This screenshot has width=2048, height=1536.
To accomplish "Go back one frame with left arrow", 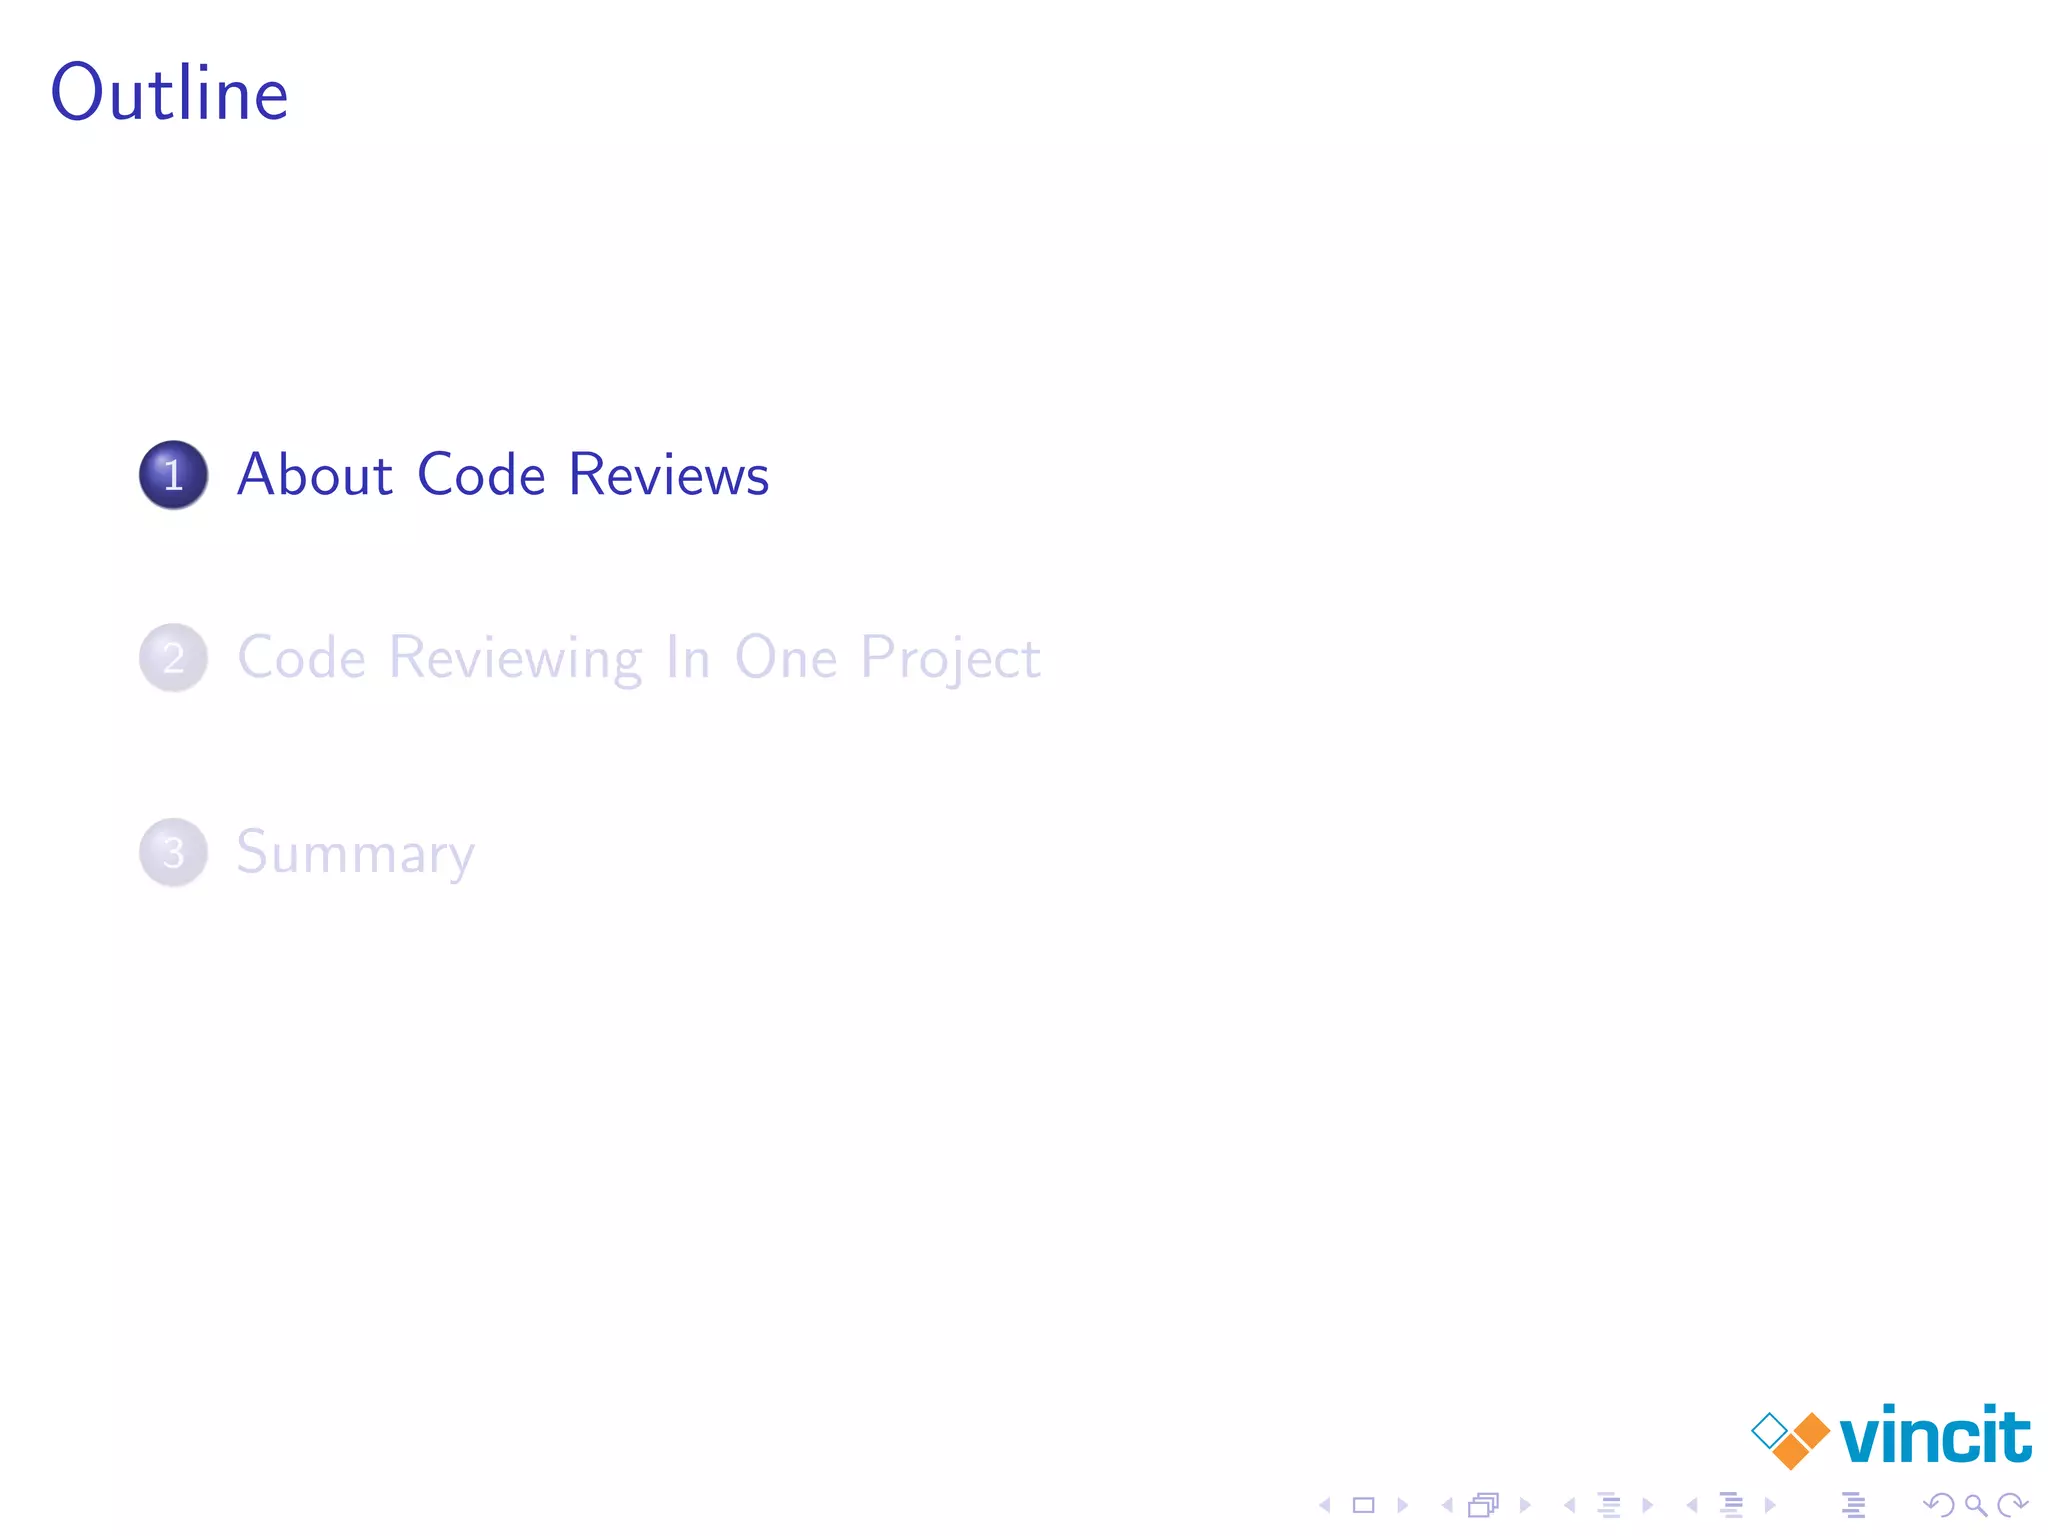I will (x=1447, y=1505).
